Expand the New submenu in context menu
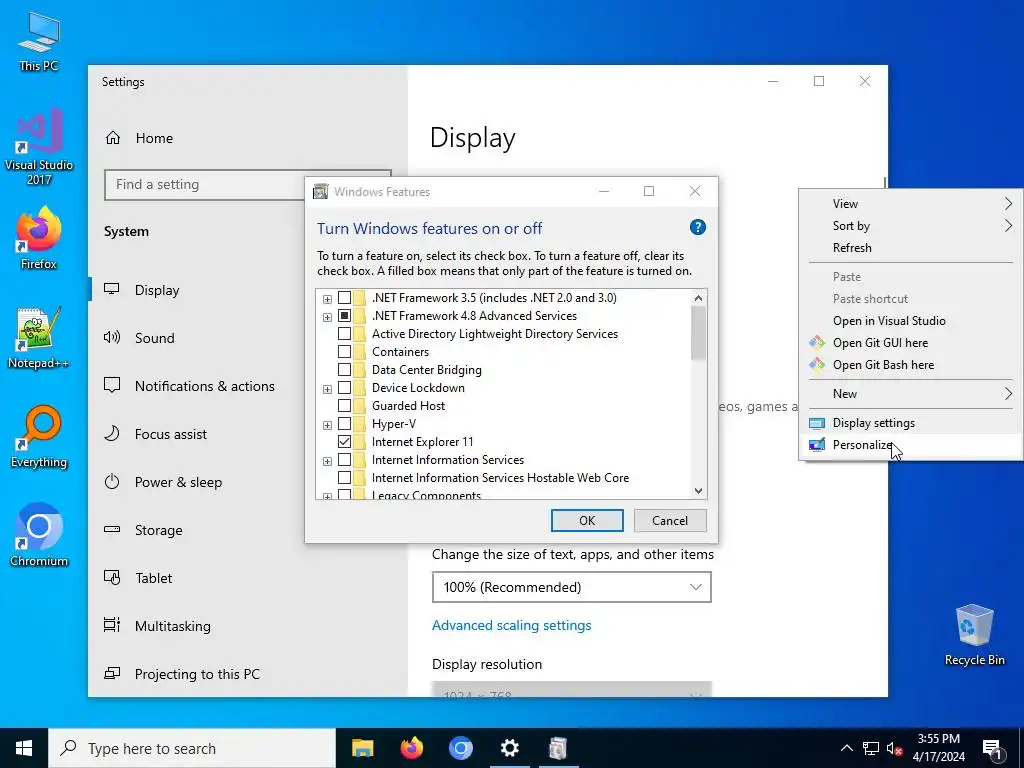This screenshot has height=768, width=1024. (910, 394)
